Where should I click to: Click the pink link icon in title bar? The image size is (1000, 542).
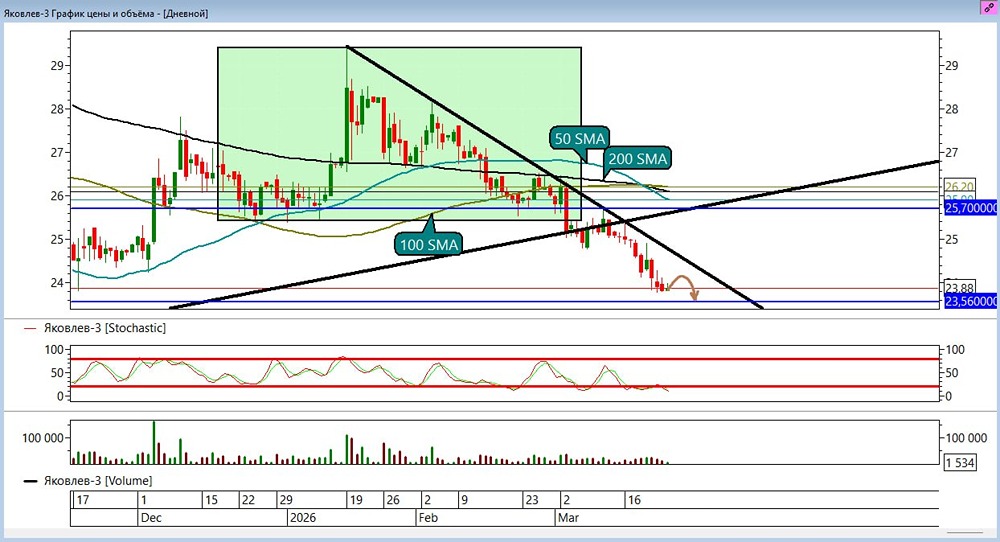click(x=989, y=8)
